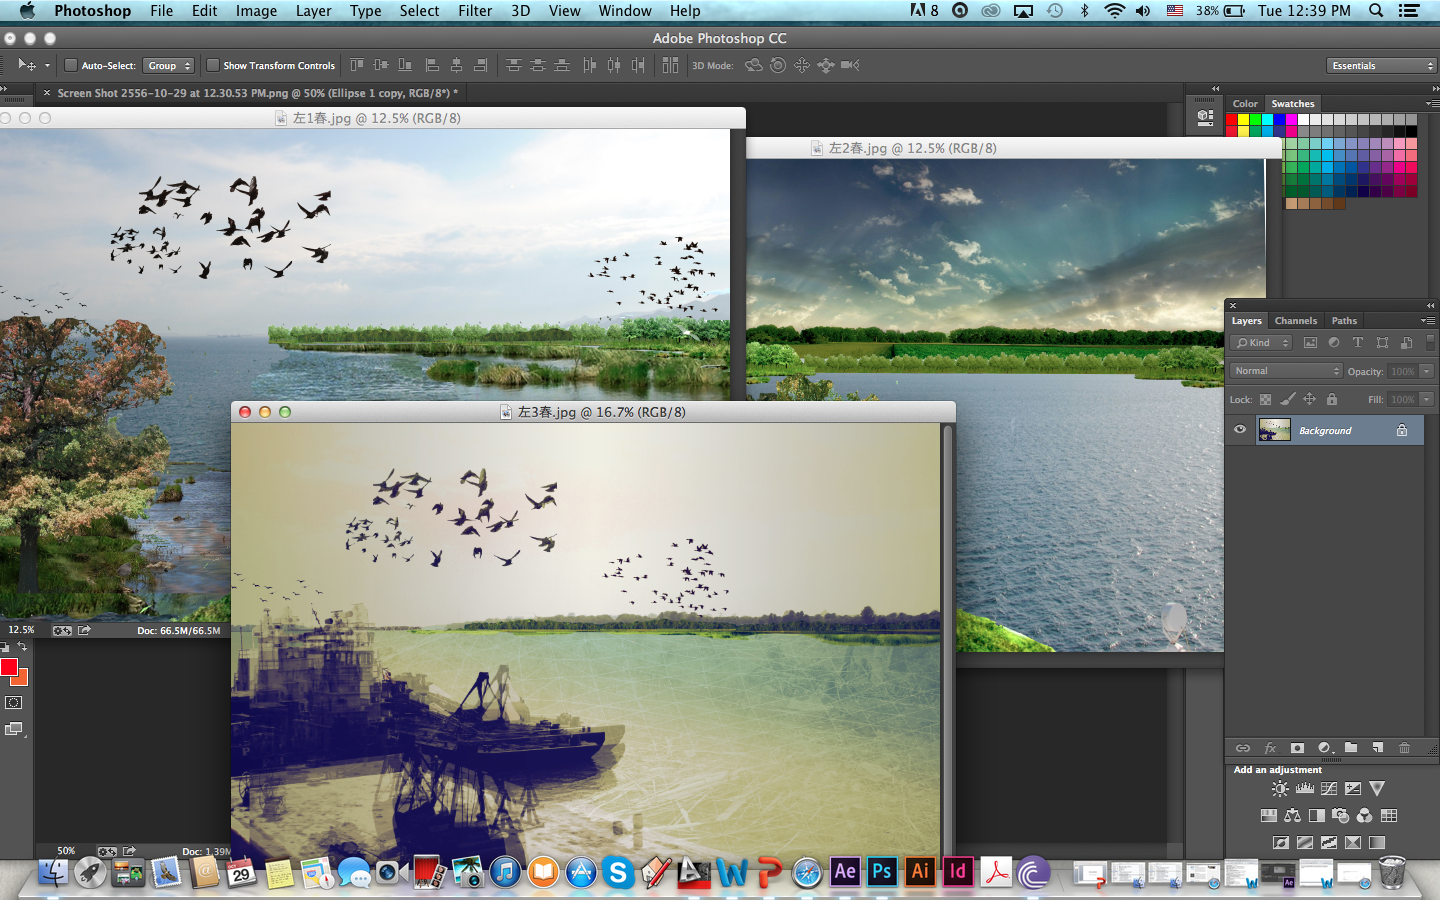Screen dimensions: 1440x900
Task: Add a Levels adjustment from the panel
Action: click(x=1305, y=789)
